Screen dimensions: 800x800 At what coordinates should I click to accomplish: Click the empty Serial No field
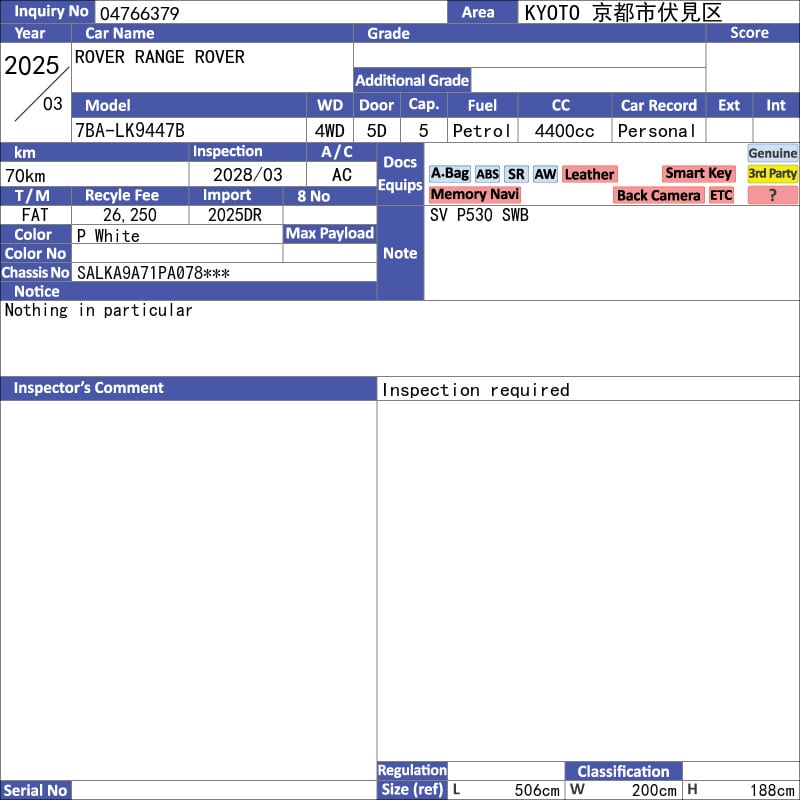pos(224,790)
